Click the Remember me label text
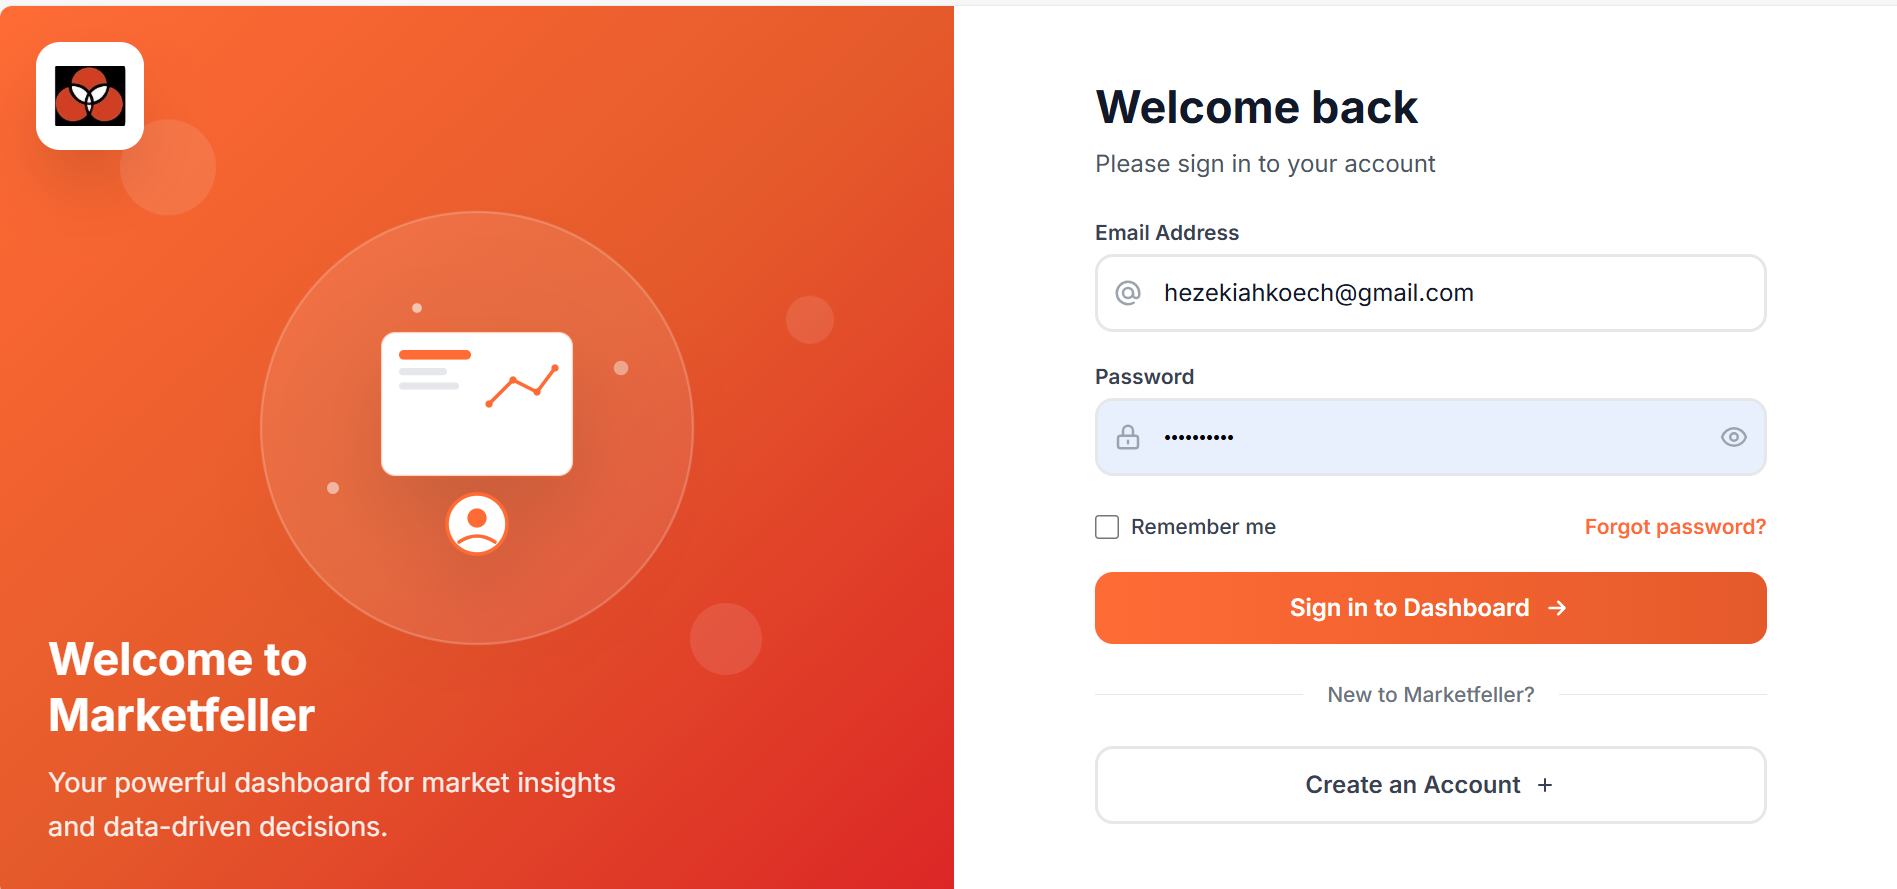1897x889 pixels. pos(1203,527)
